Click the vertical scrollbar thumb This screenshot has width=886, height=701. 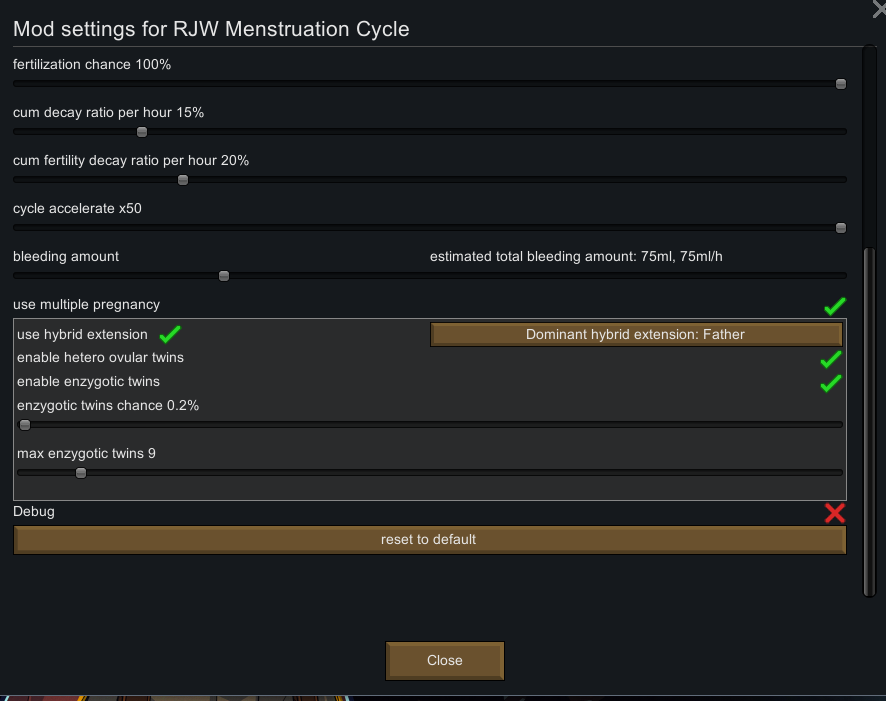pos(869,421)
